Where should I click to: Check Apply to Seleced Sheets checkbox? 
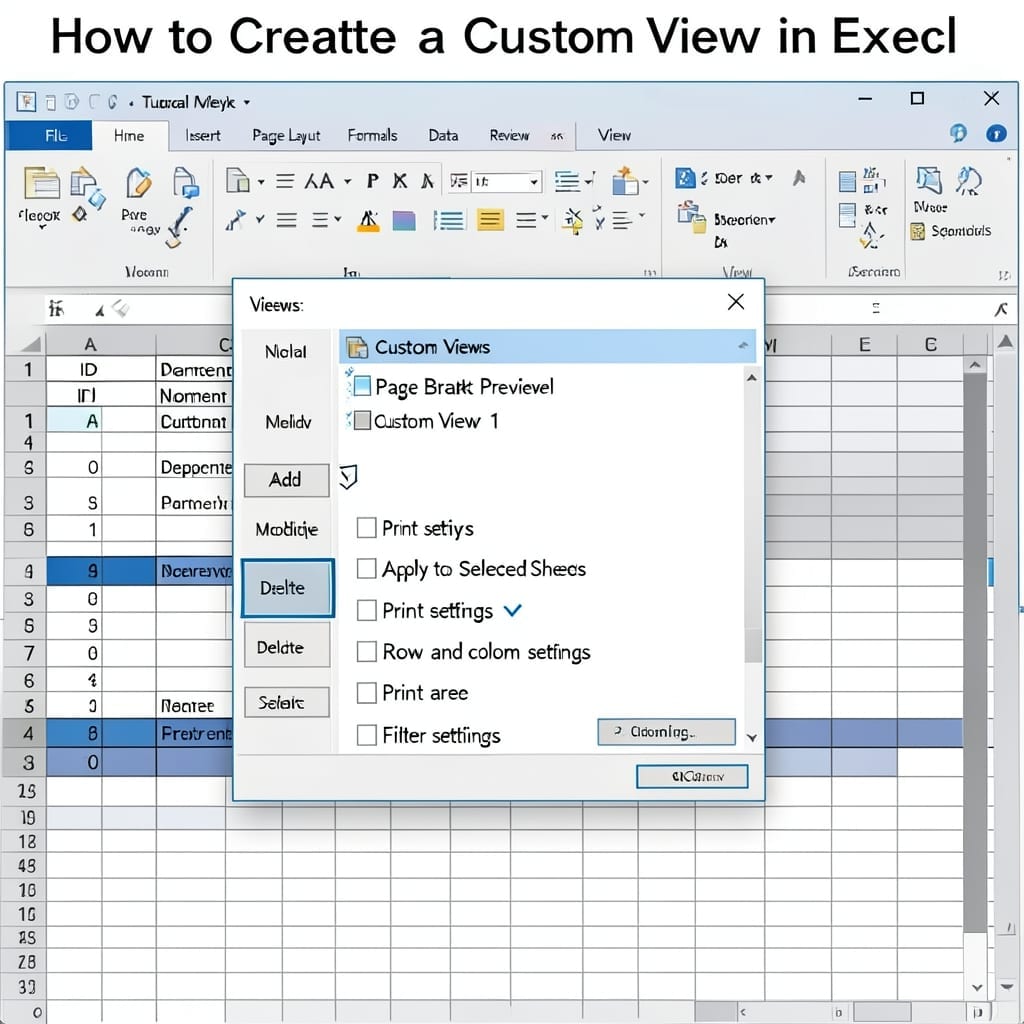click(366, 569)
